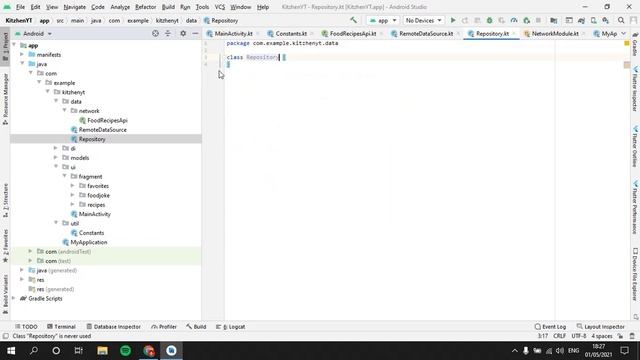This screenshot has width=640, height=360.
Task: Expand Gradle Scripts node
Action: coord(14,298)
